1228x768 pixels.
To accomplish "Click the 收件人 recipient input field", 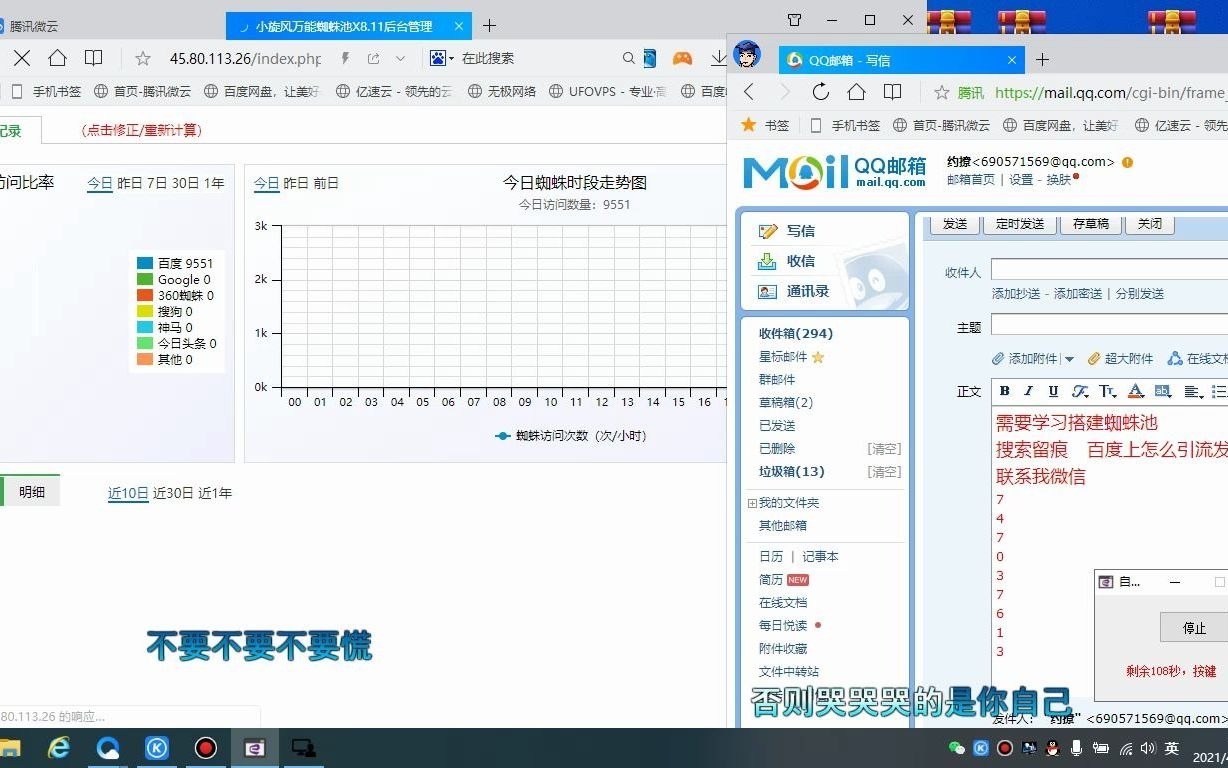I will tap(1110, 269).
